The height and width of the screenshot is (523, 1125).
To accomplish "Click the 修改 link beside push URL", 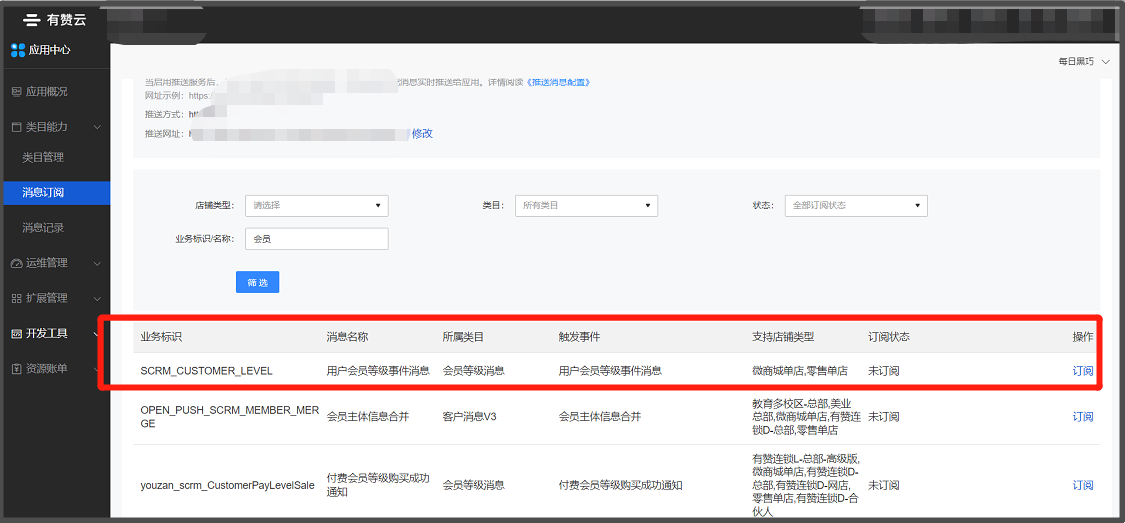I will 422,133.
